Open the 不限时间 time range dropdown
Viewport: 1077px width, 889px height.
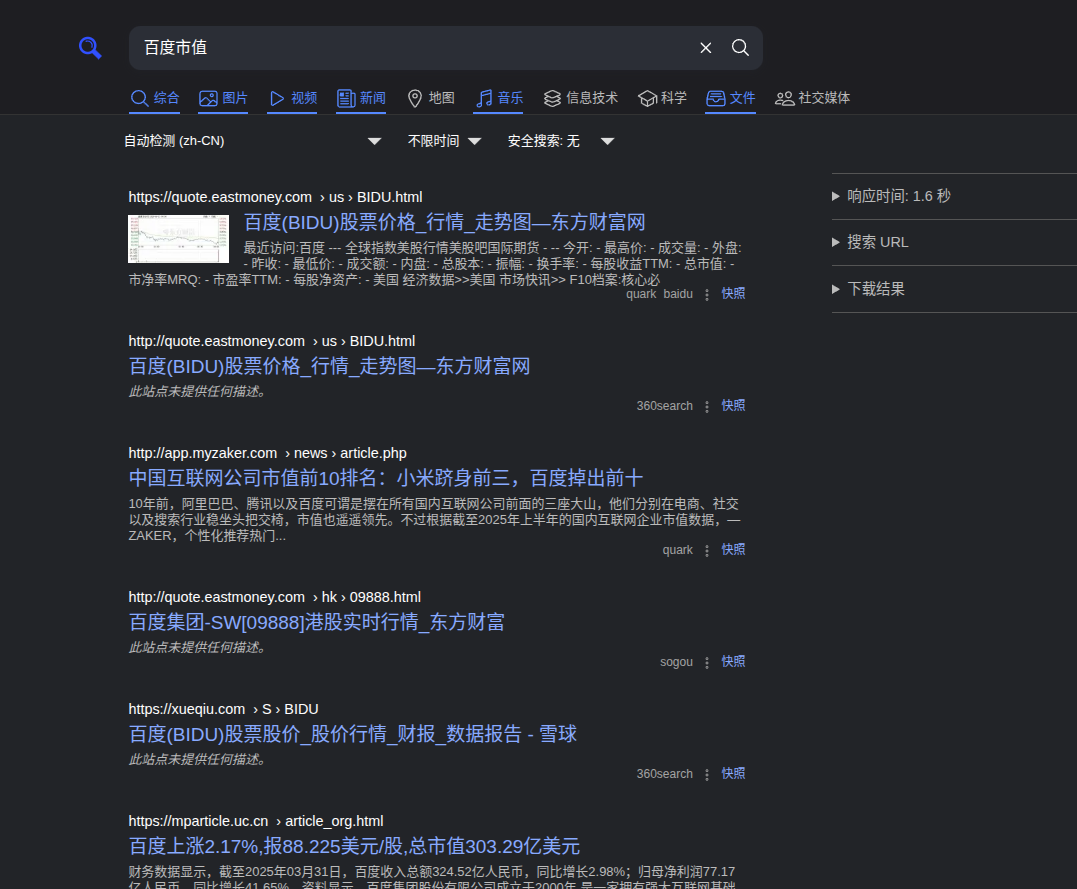pos(445,141)
